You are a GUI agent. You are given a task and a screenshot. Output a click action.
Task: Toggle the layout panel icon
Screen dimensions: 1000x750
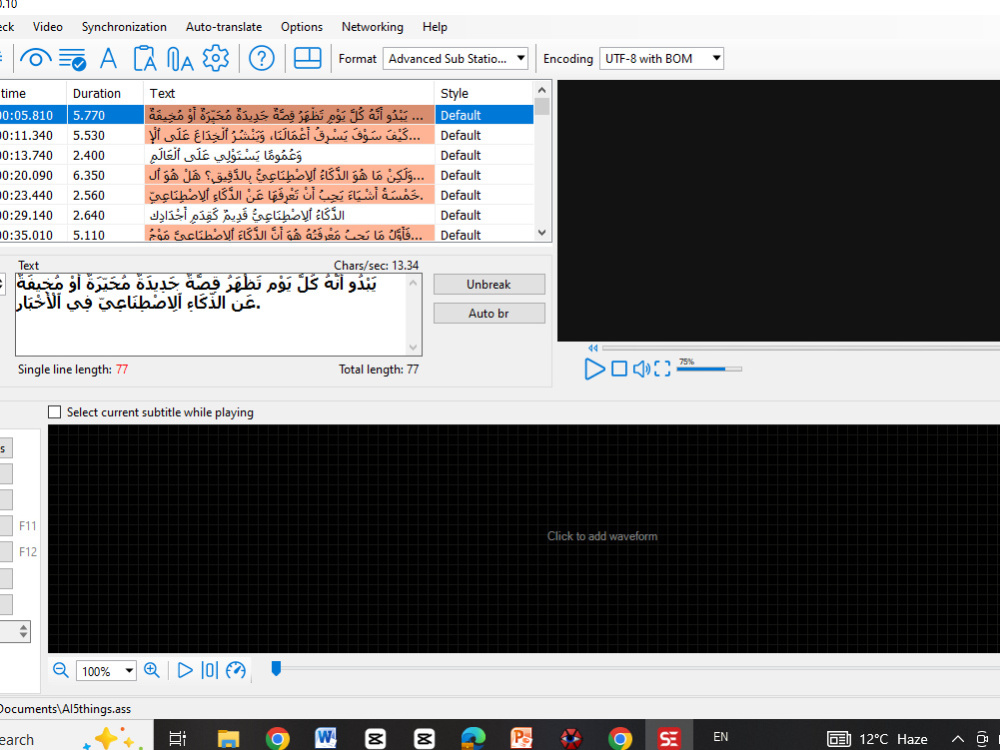coord(307,58)
